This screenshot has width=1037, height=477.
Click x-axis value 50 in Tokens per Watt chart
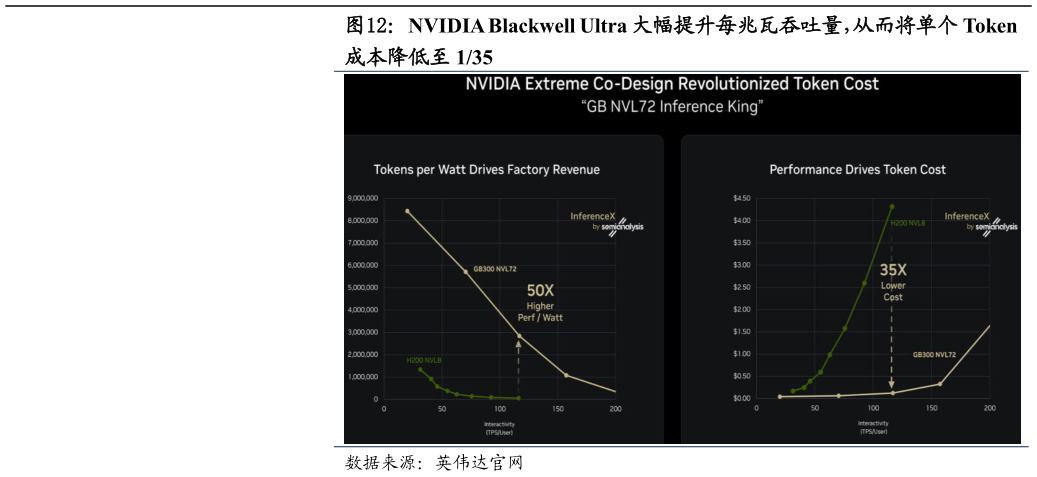pyautogui.click(x=442, y=409)
